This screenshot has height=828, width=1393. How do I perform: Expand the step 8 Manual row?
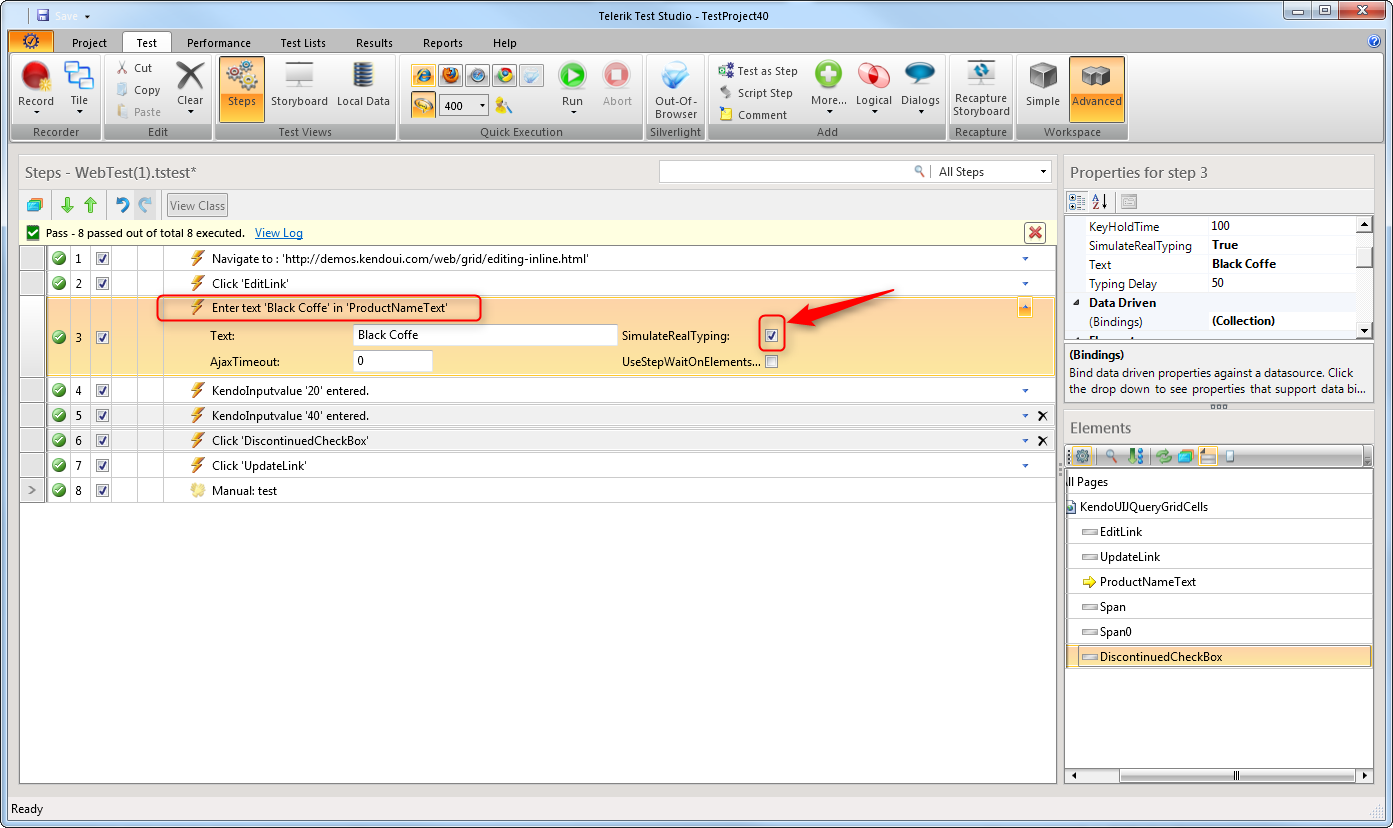tap(32, 491)
